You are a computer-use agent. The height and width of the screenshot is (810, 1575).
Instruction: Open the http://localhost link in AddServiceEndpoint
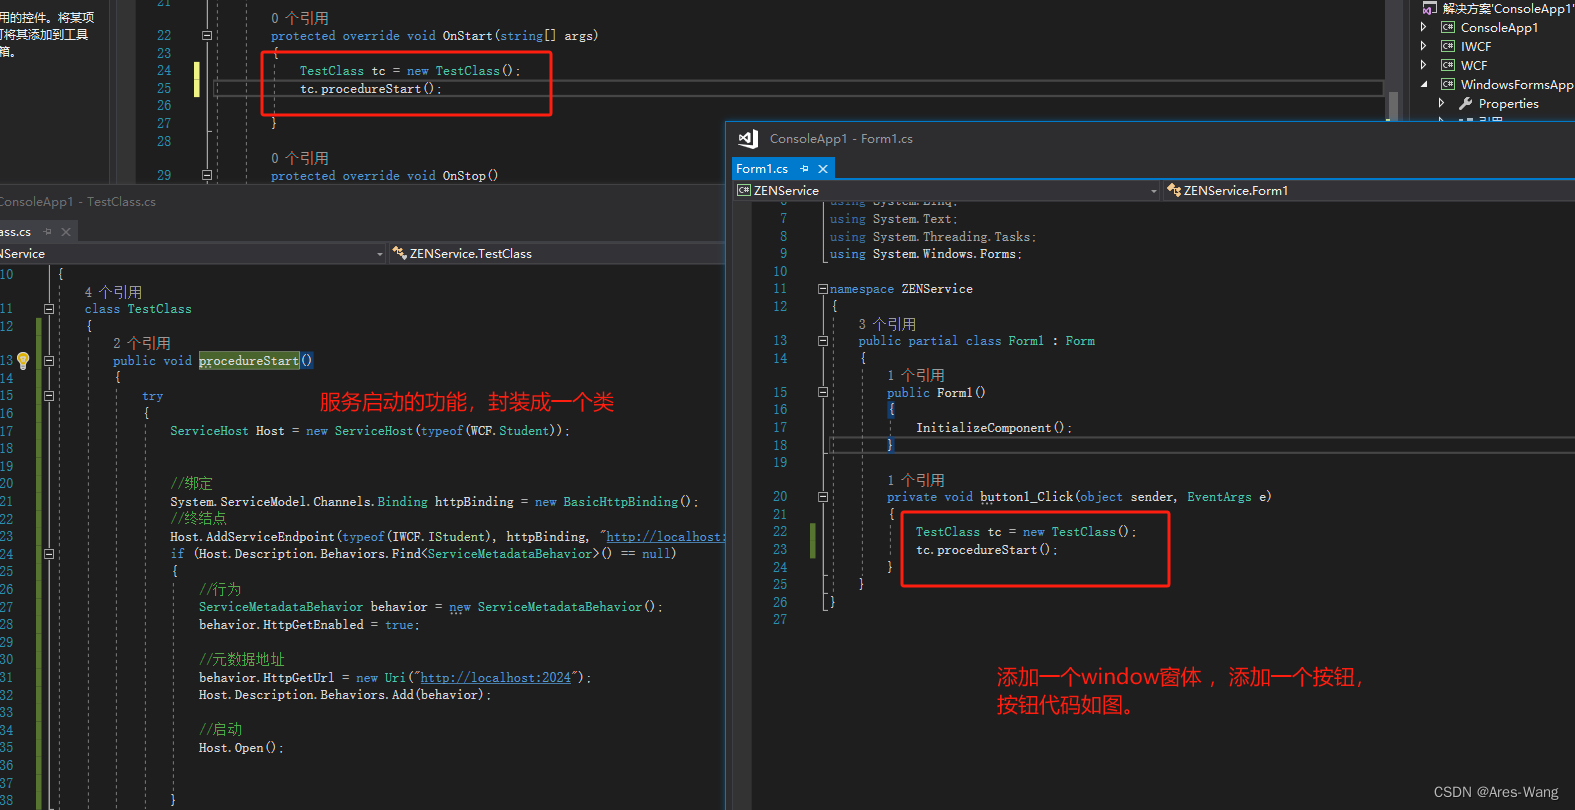tap(665, 537)
